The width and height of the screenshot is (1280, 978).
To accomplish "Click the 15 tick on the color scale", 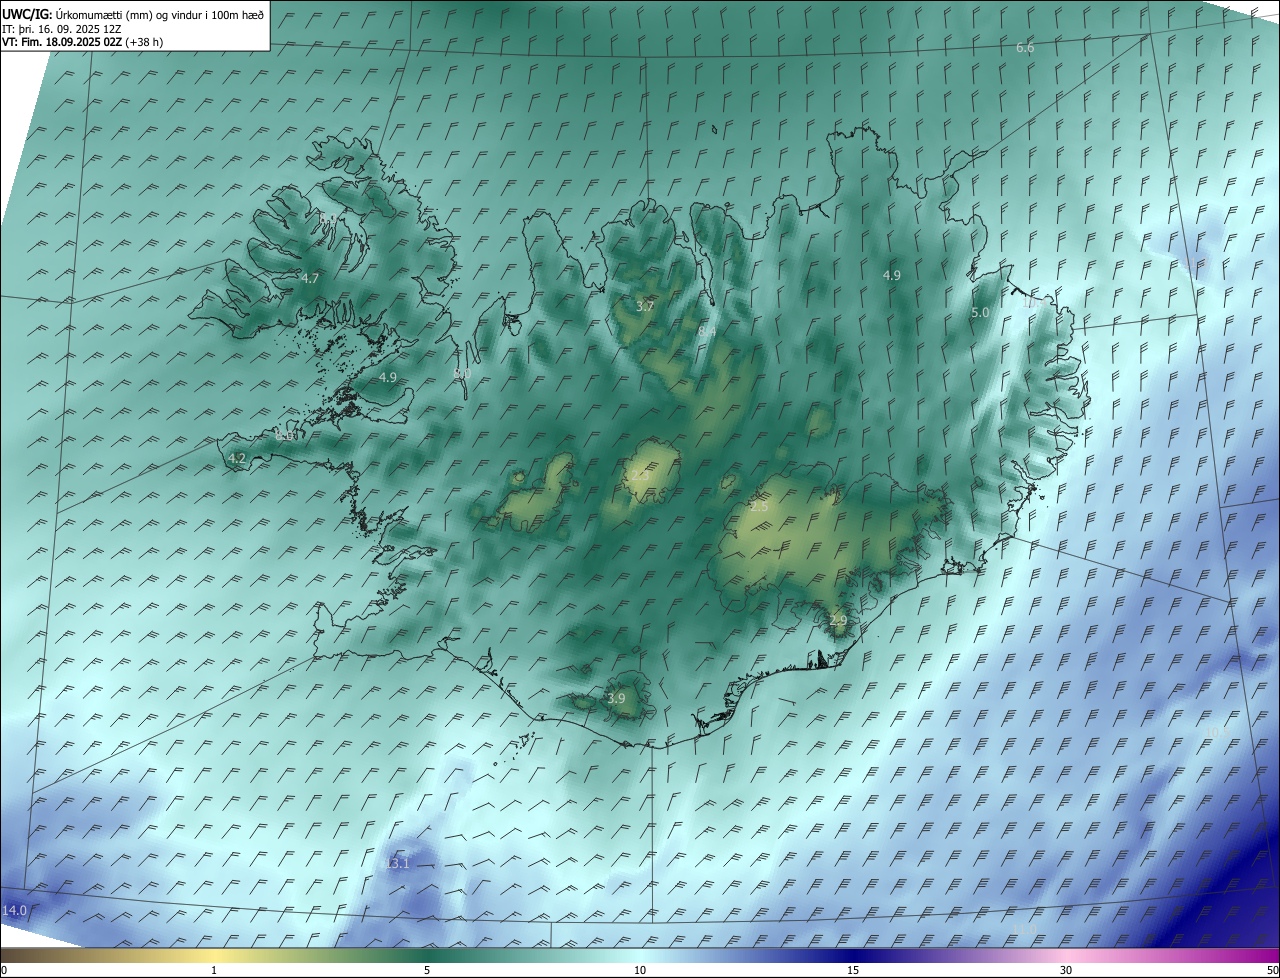I will pos(853,970).
